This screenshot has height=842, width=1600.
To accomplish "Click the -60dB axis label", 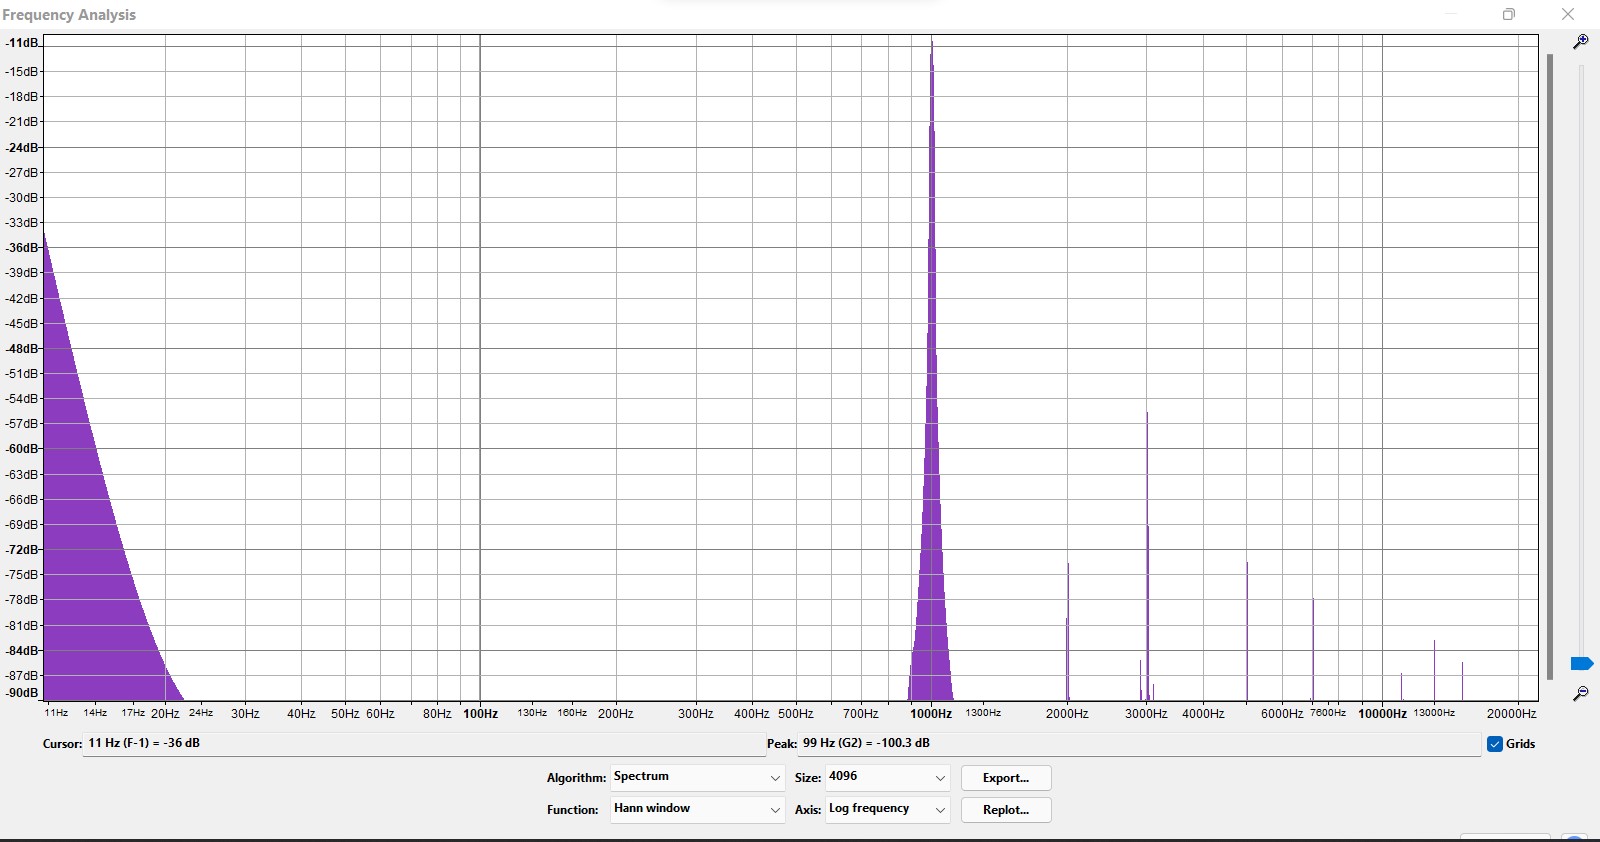I will click(22, 449).
